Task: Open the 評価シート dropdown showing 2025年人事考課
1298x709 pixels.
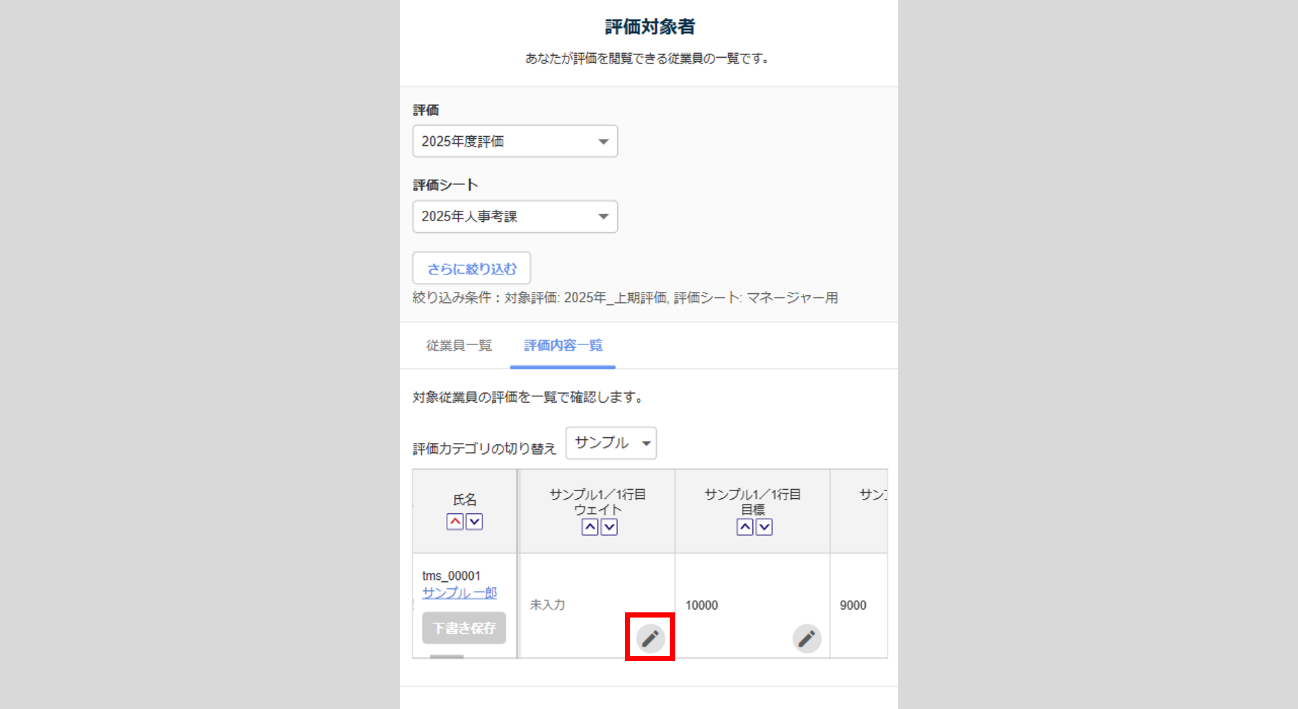Action: [515, 216]
